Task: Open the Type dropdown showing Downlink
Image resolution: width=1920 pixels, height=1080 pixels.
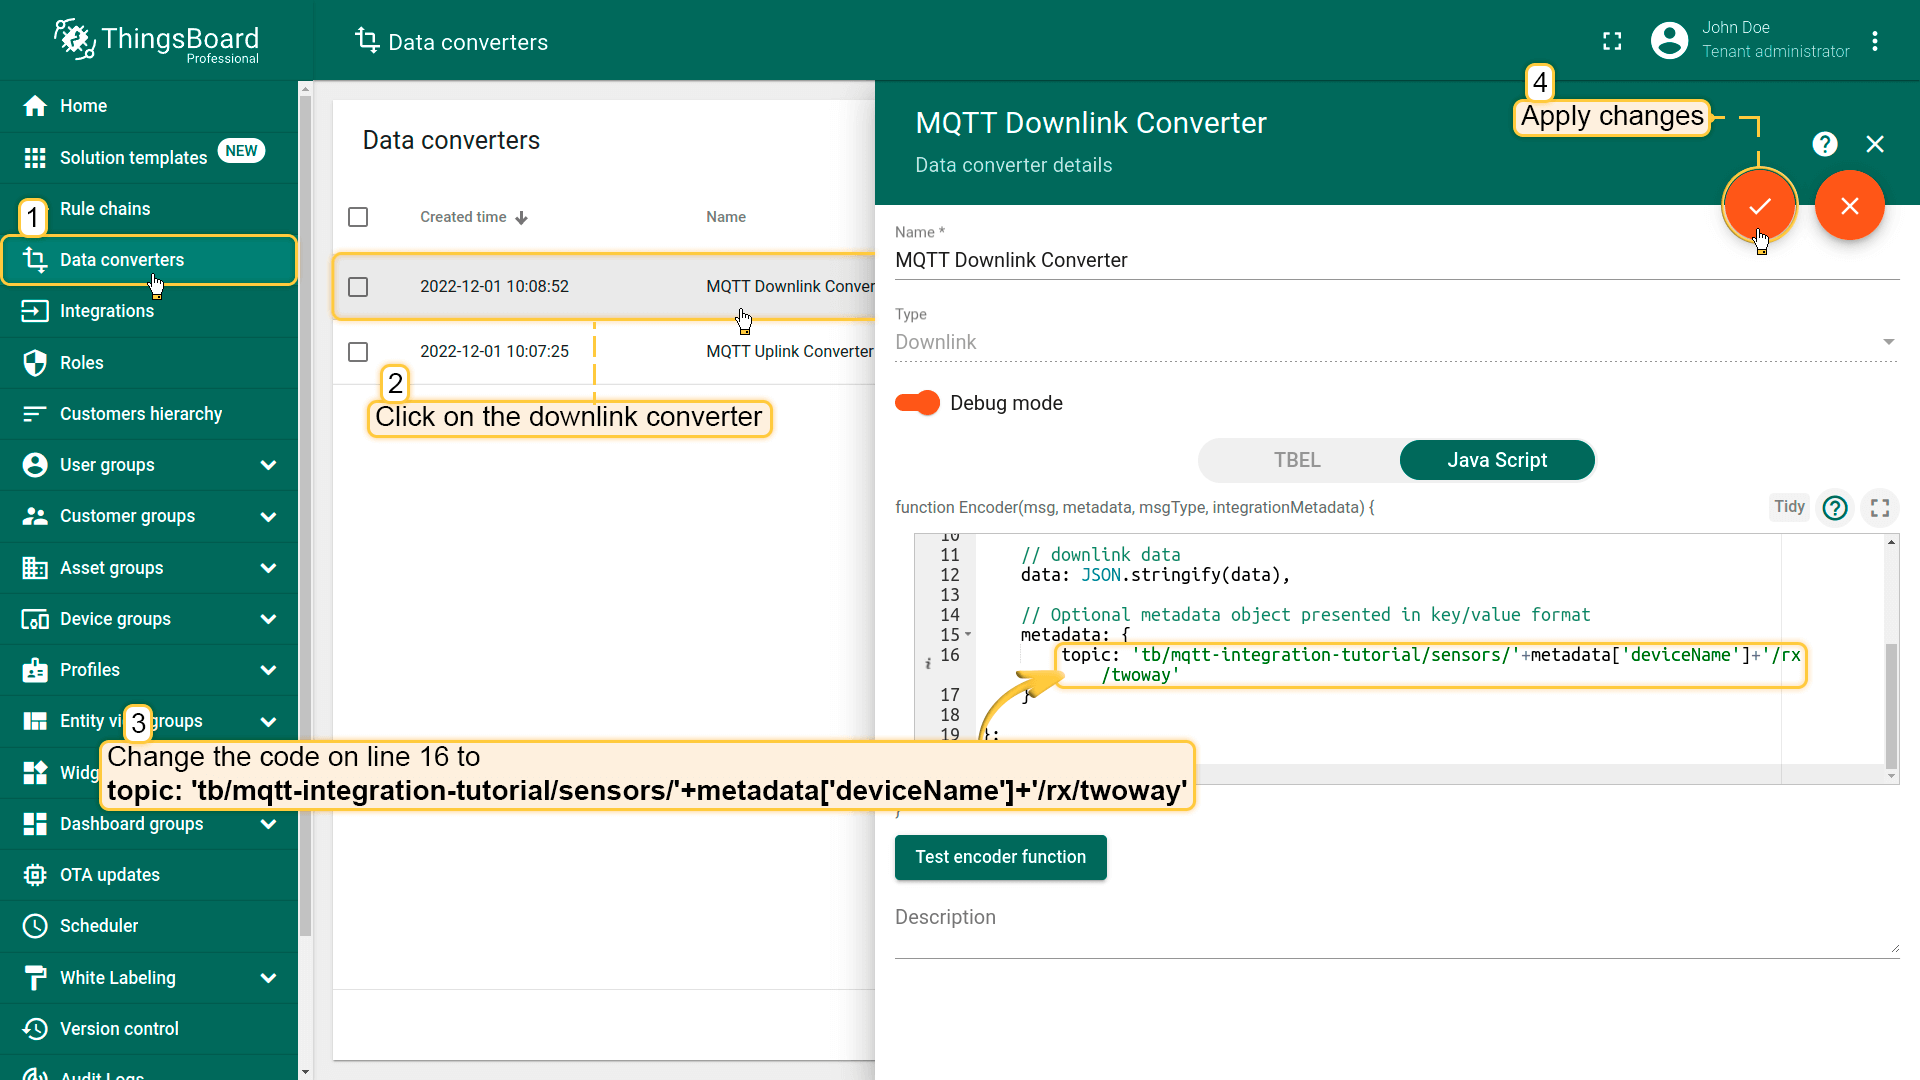Action: point(1396,342)
